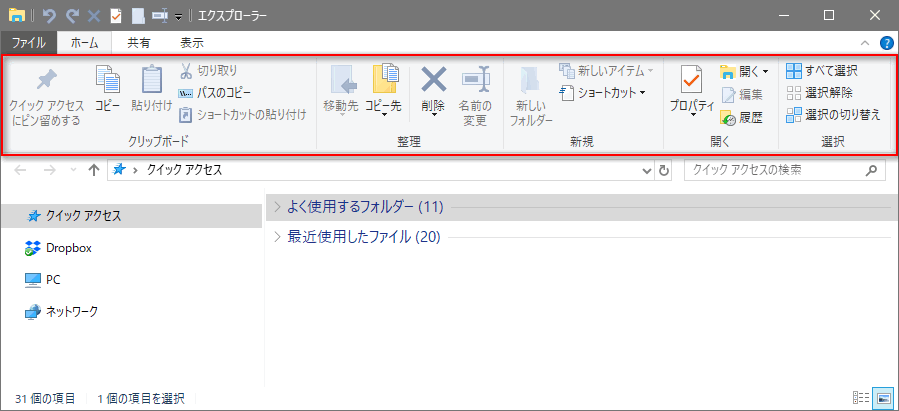Viewport: 899px width, 411px height.
Task: Expand the よく使用するフォルダー (11) group
Action: 278,207
